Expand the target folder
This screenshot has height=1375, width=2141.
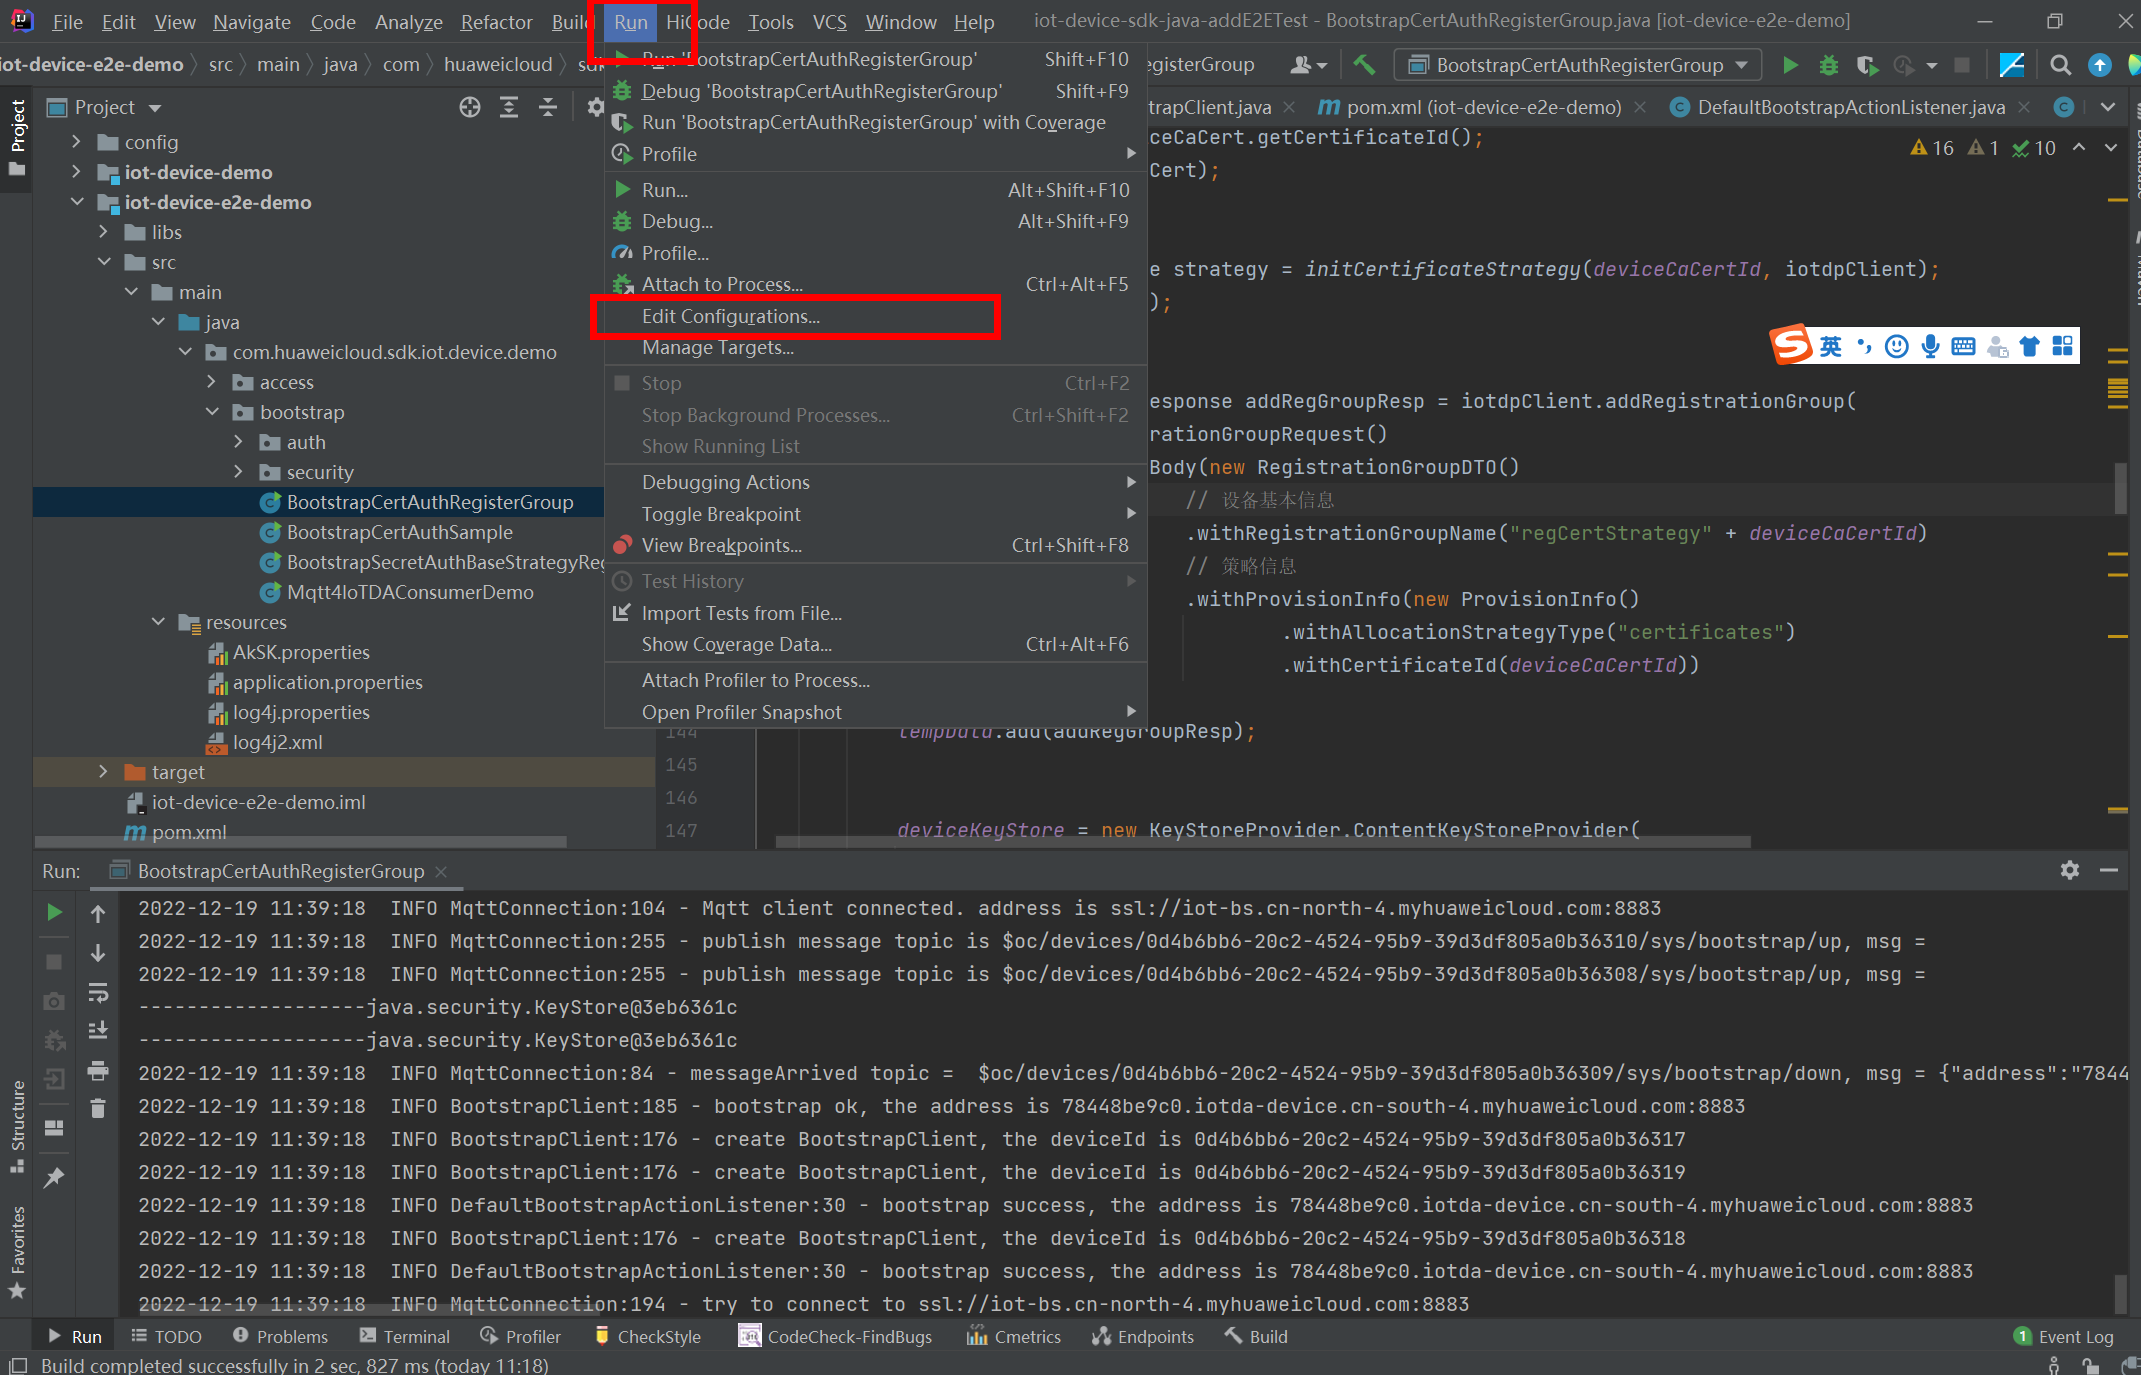coord(103,772)
